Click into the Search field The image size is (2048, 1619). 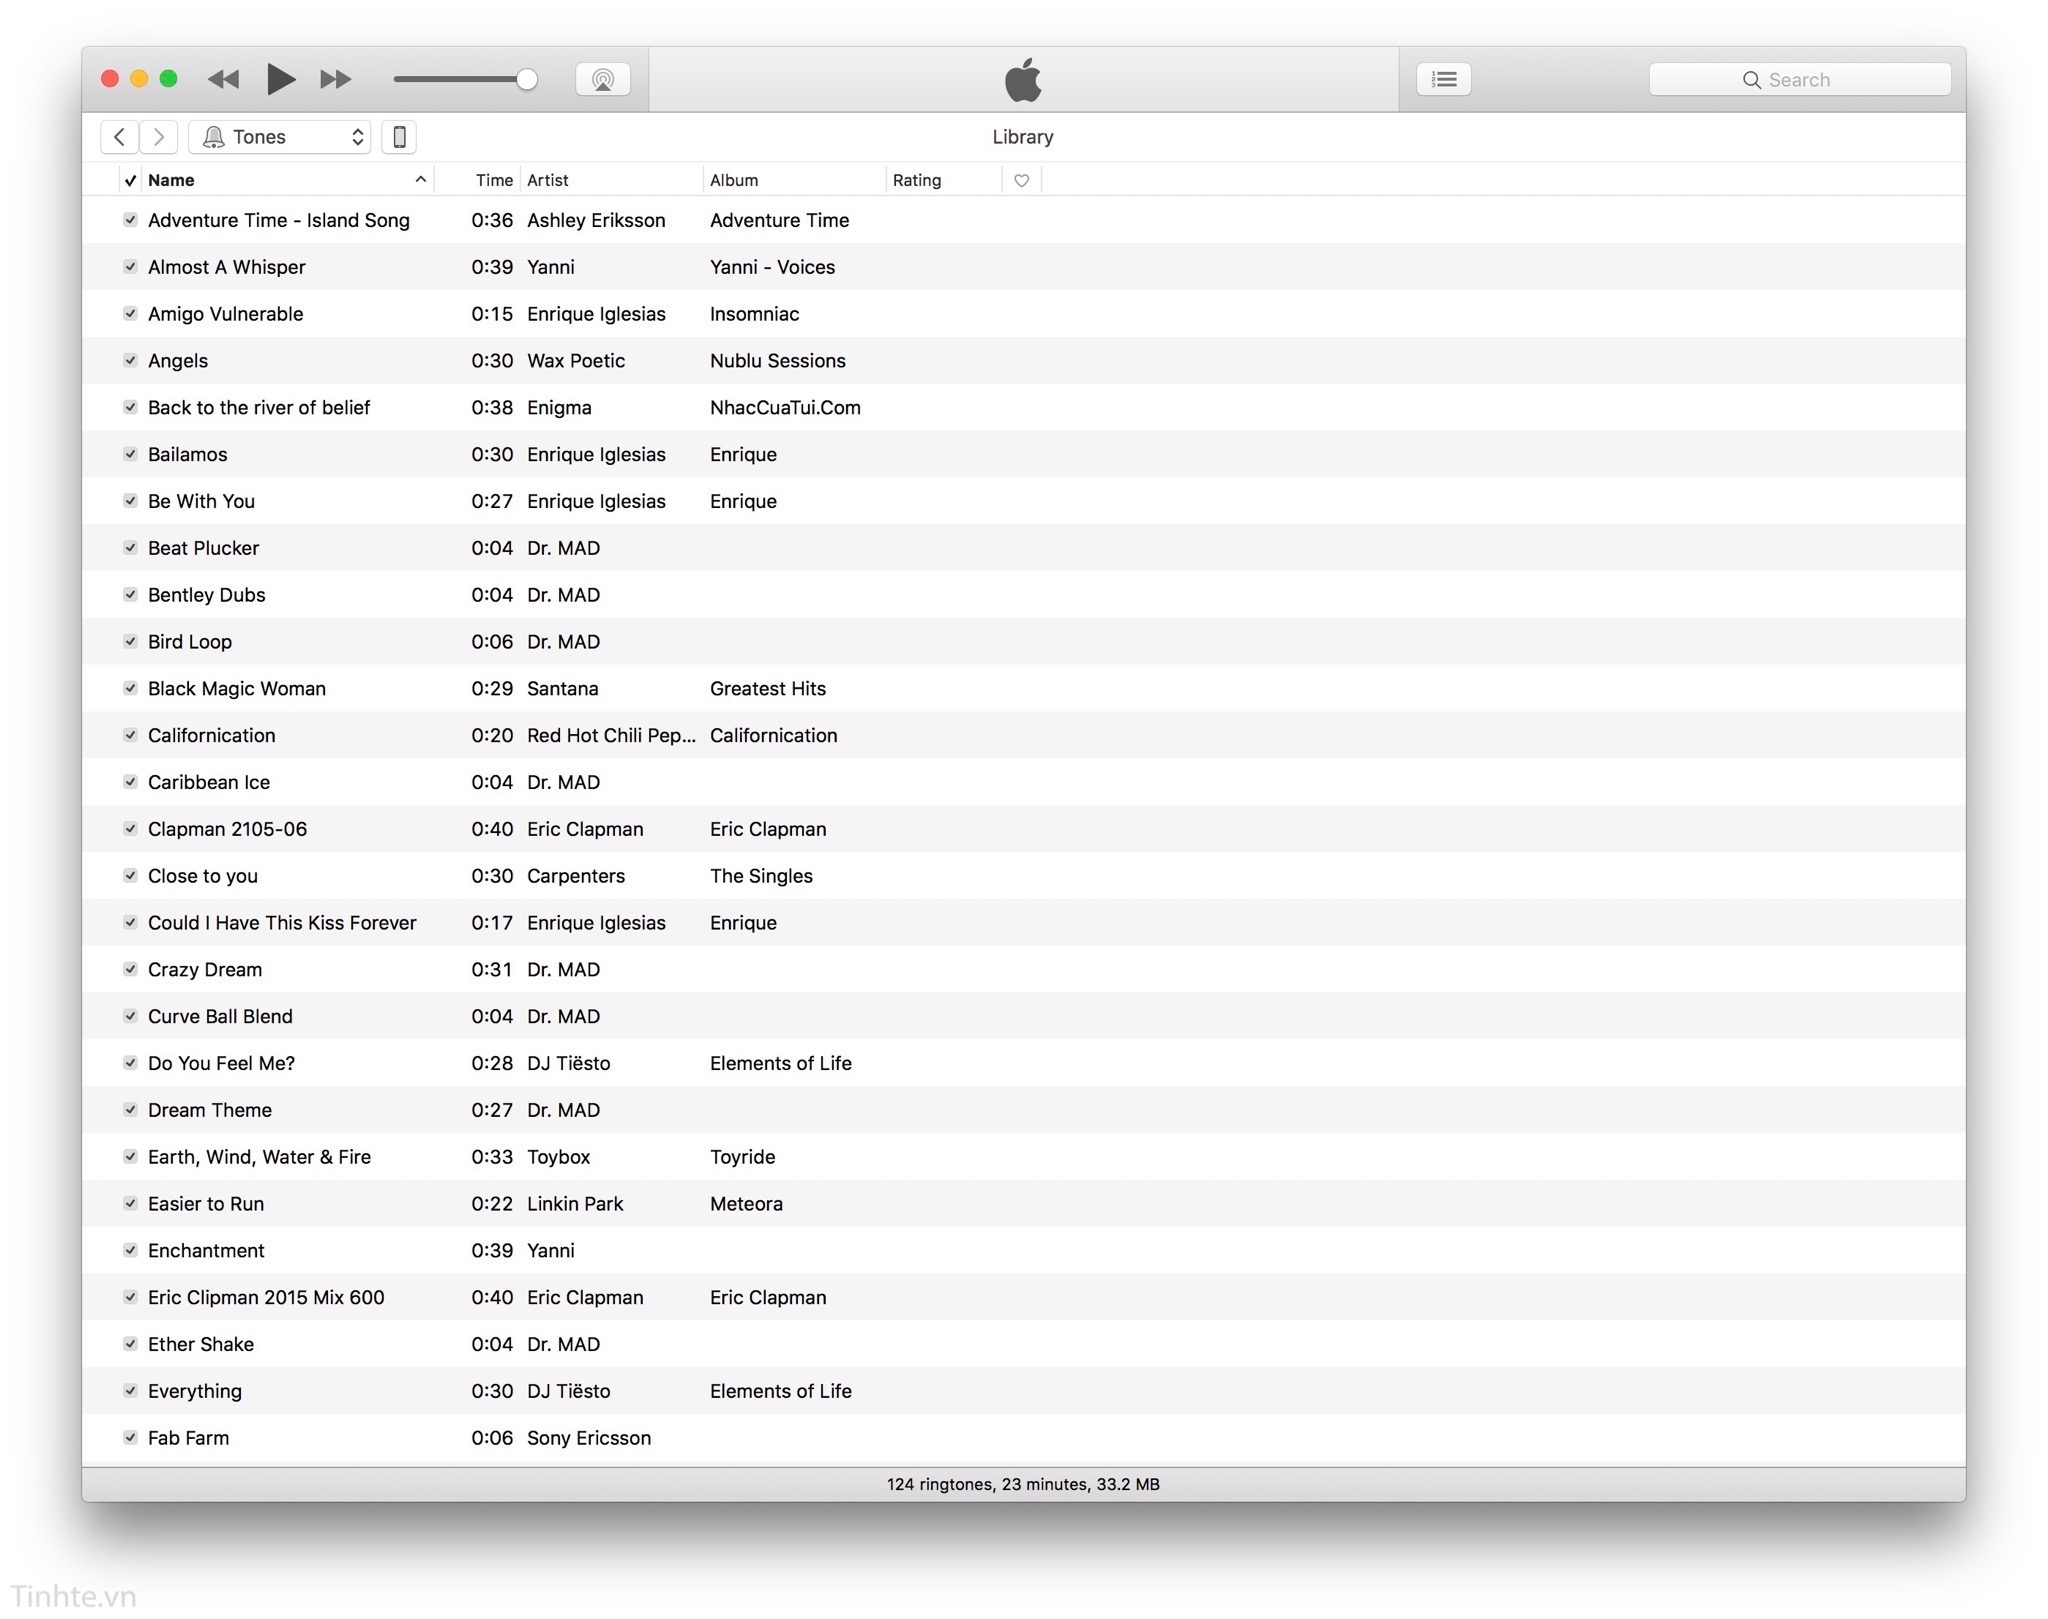1799,80
